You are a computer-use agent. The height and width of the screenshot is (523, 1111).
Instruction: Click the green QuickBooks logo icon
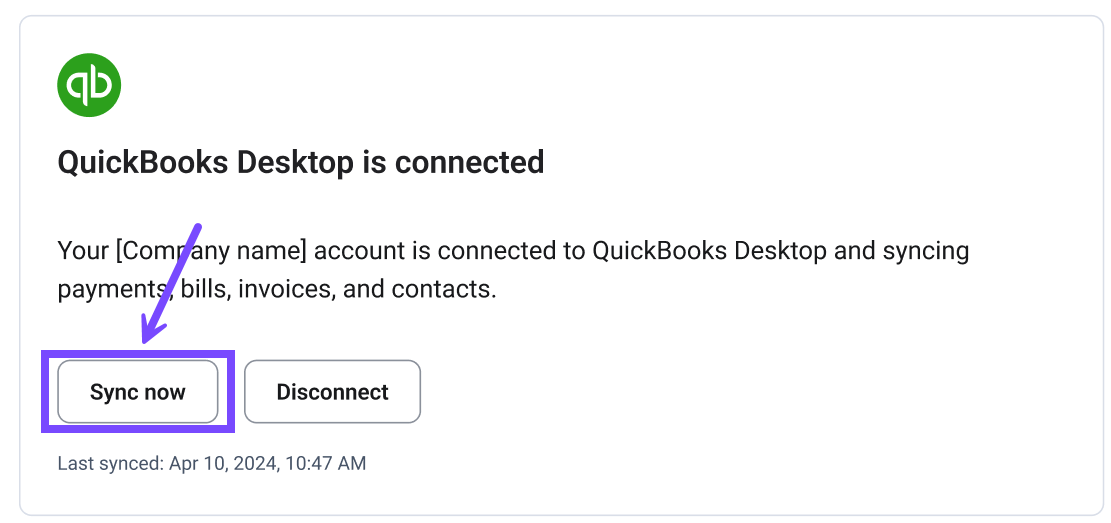pos(89,85)
